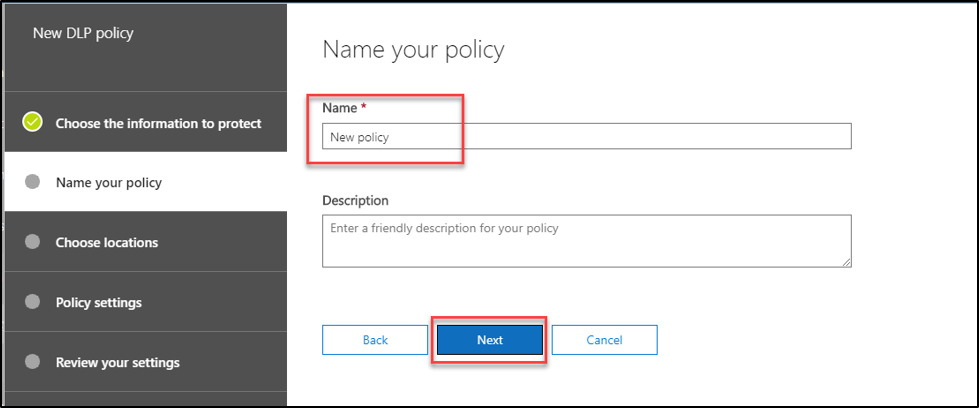Click the green checkmark step icon
Screen dimensions: 979x408
click(x=32, y=122)
